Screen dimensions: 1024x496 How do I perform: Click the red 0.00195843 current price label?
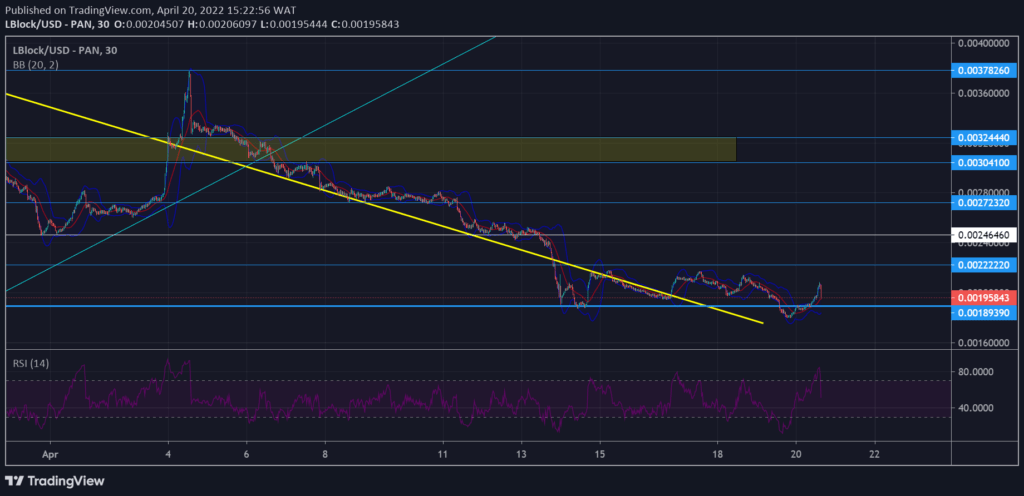(x=984, y=298)
